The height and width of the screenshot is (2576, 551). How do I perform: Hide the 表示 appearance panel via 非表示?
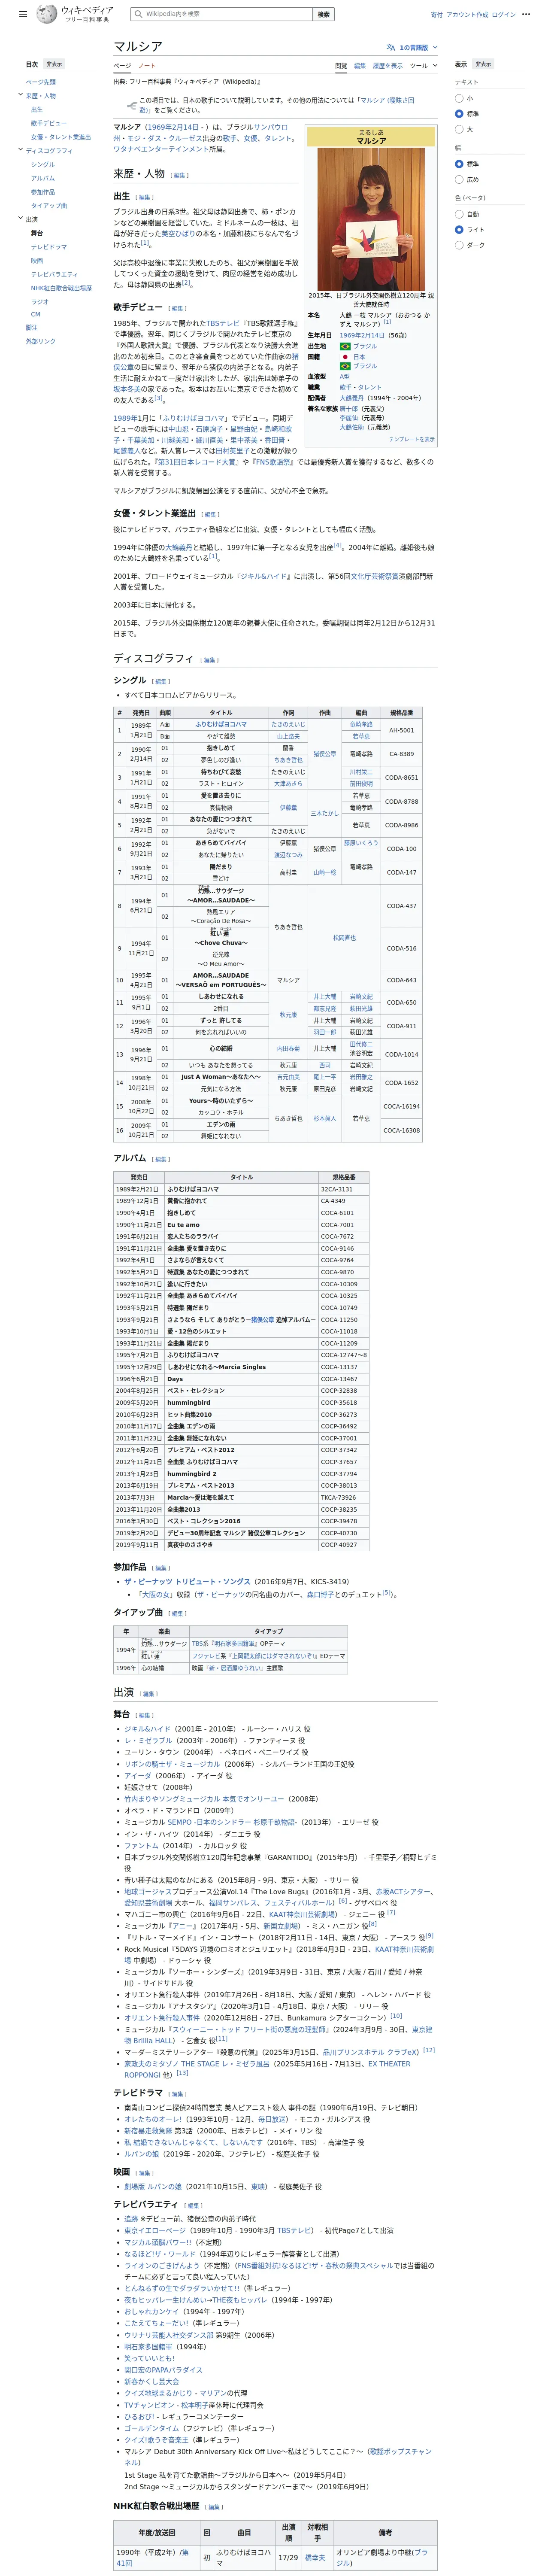[483, 64]
